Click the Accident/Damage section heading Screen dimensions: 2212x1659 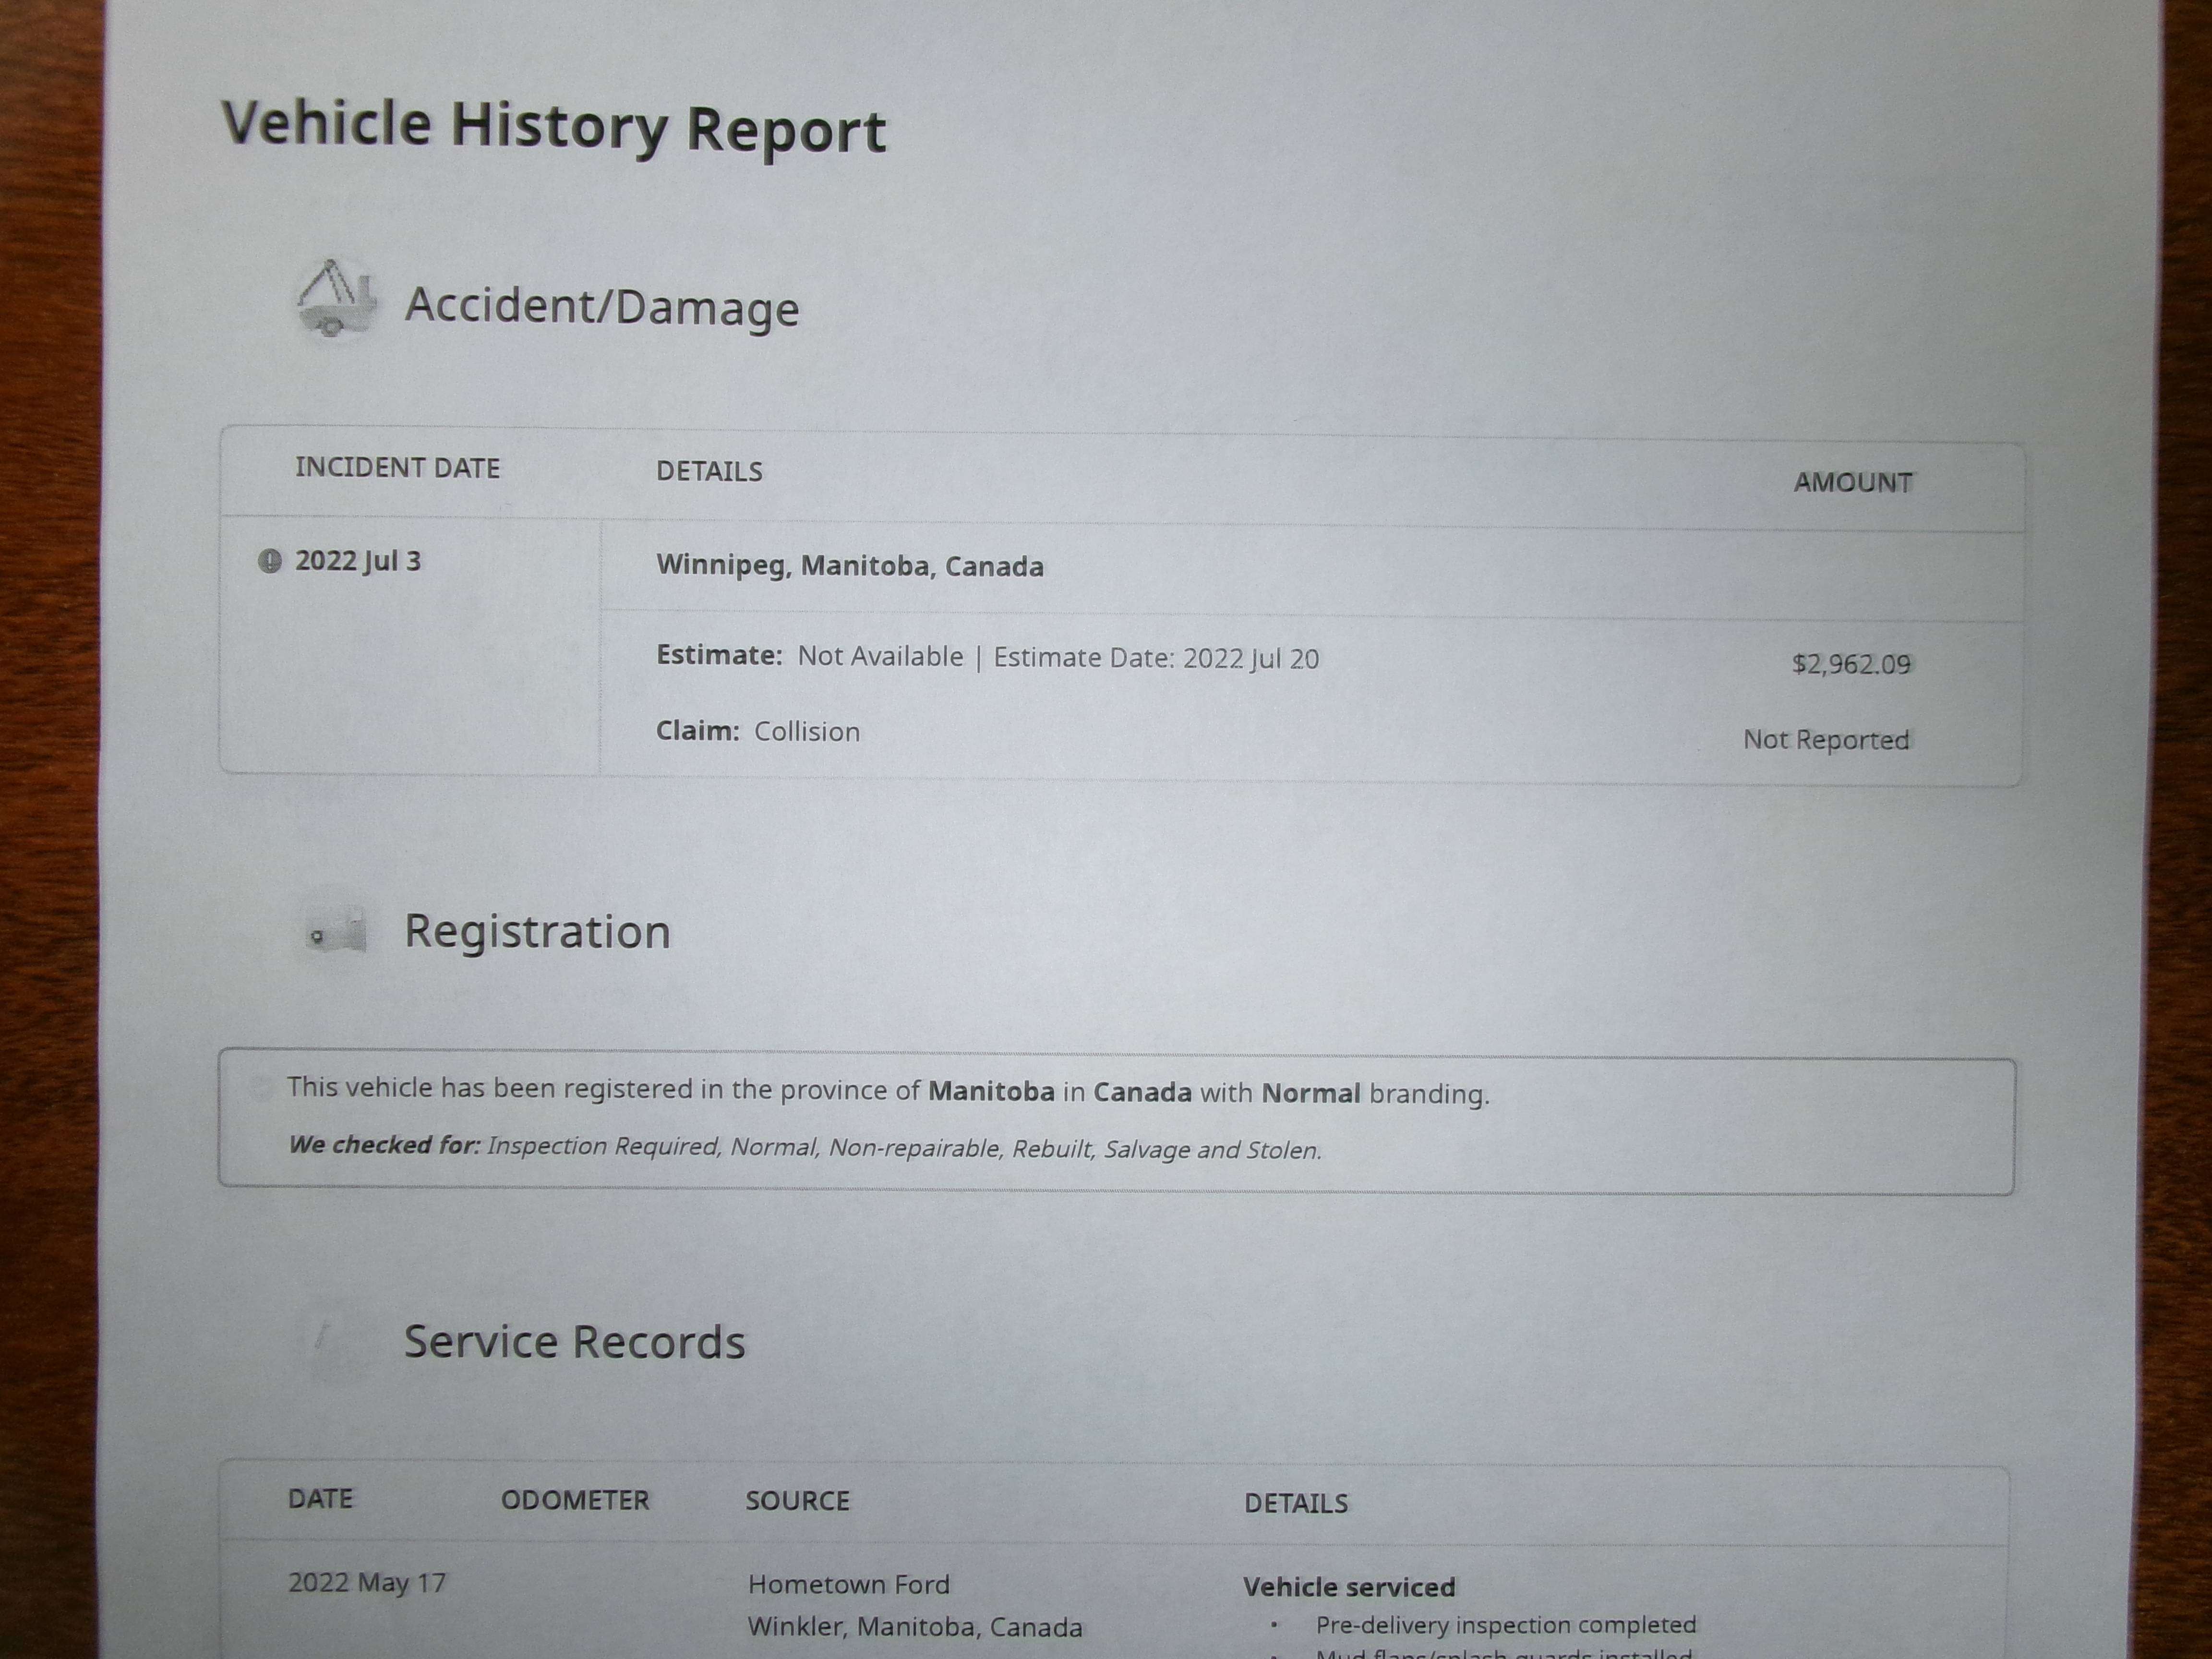[x=602, y=306]
